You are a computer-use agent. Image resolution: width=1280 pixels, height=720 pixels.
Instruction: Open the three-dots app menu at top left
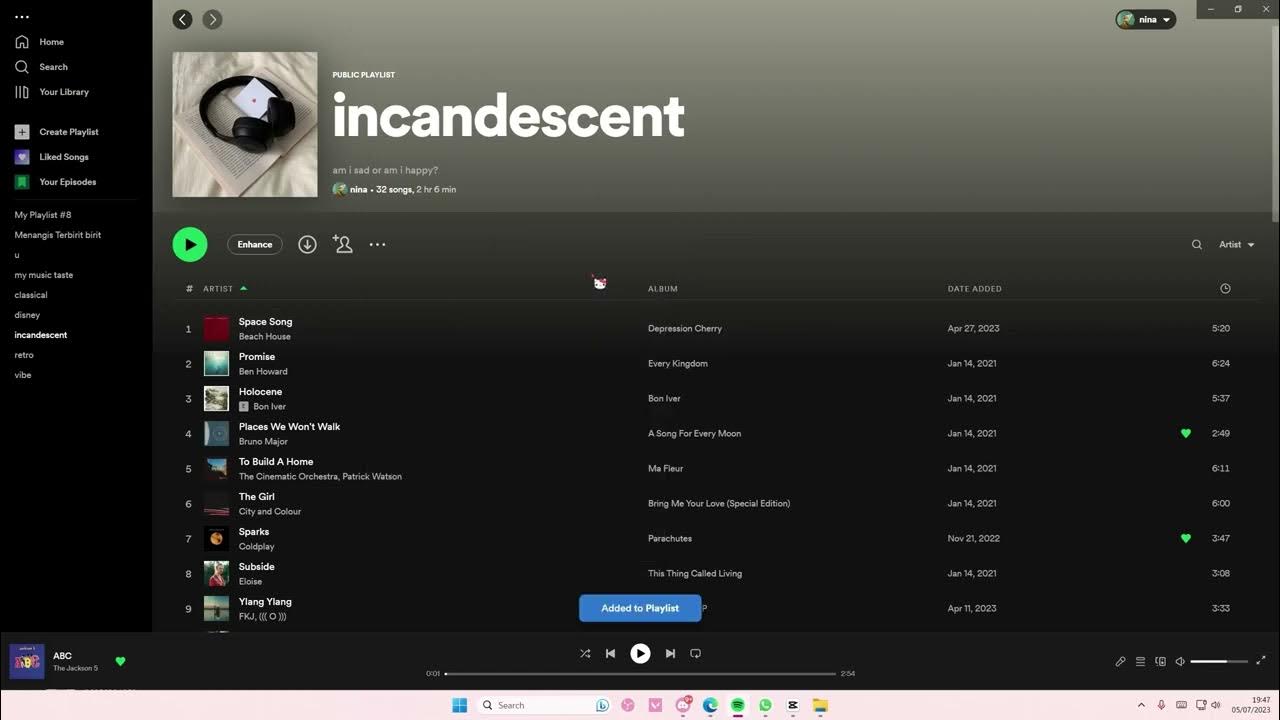22,17
